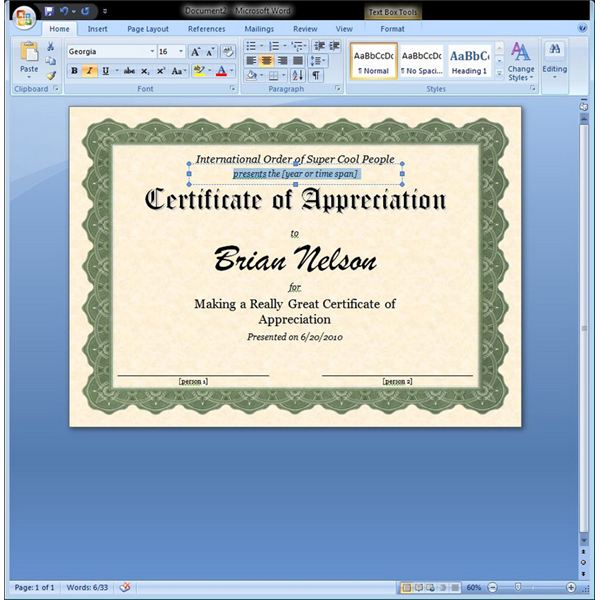Viewport: 600px width, 600px height.
Task: Click the Save icon in Quick Access
Action: coord(48,12)
